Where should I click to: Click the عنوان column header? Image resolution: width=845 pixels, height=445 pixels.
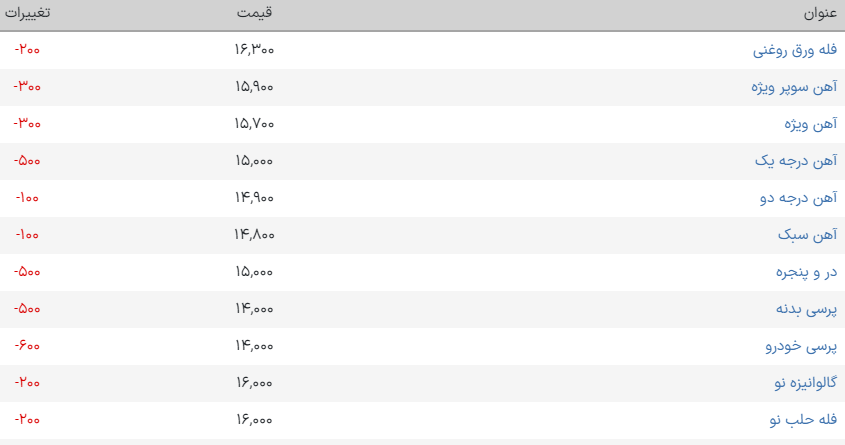click(820, 14)
